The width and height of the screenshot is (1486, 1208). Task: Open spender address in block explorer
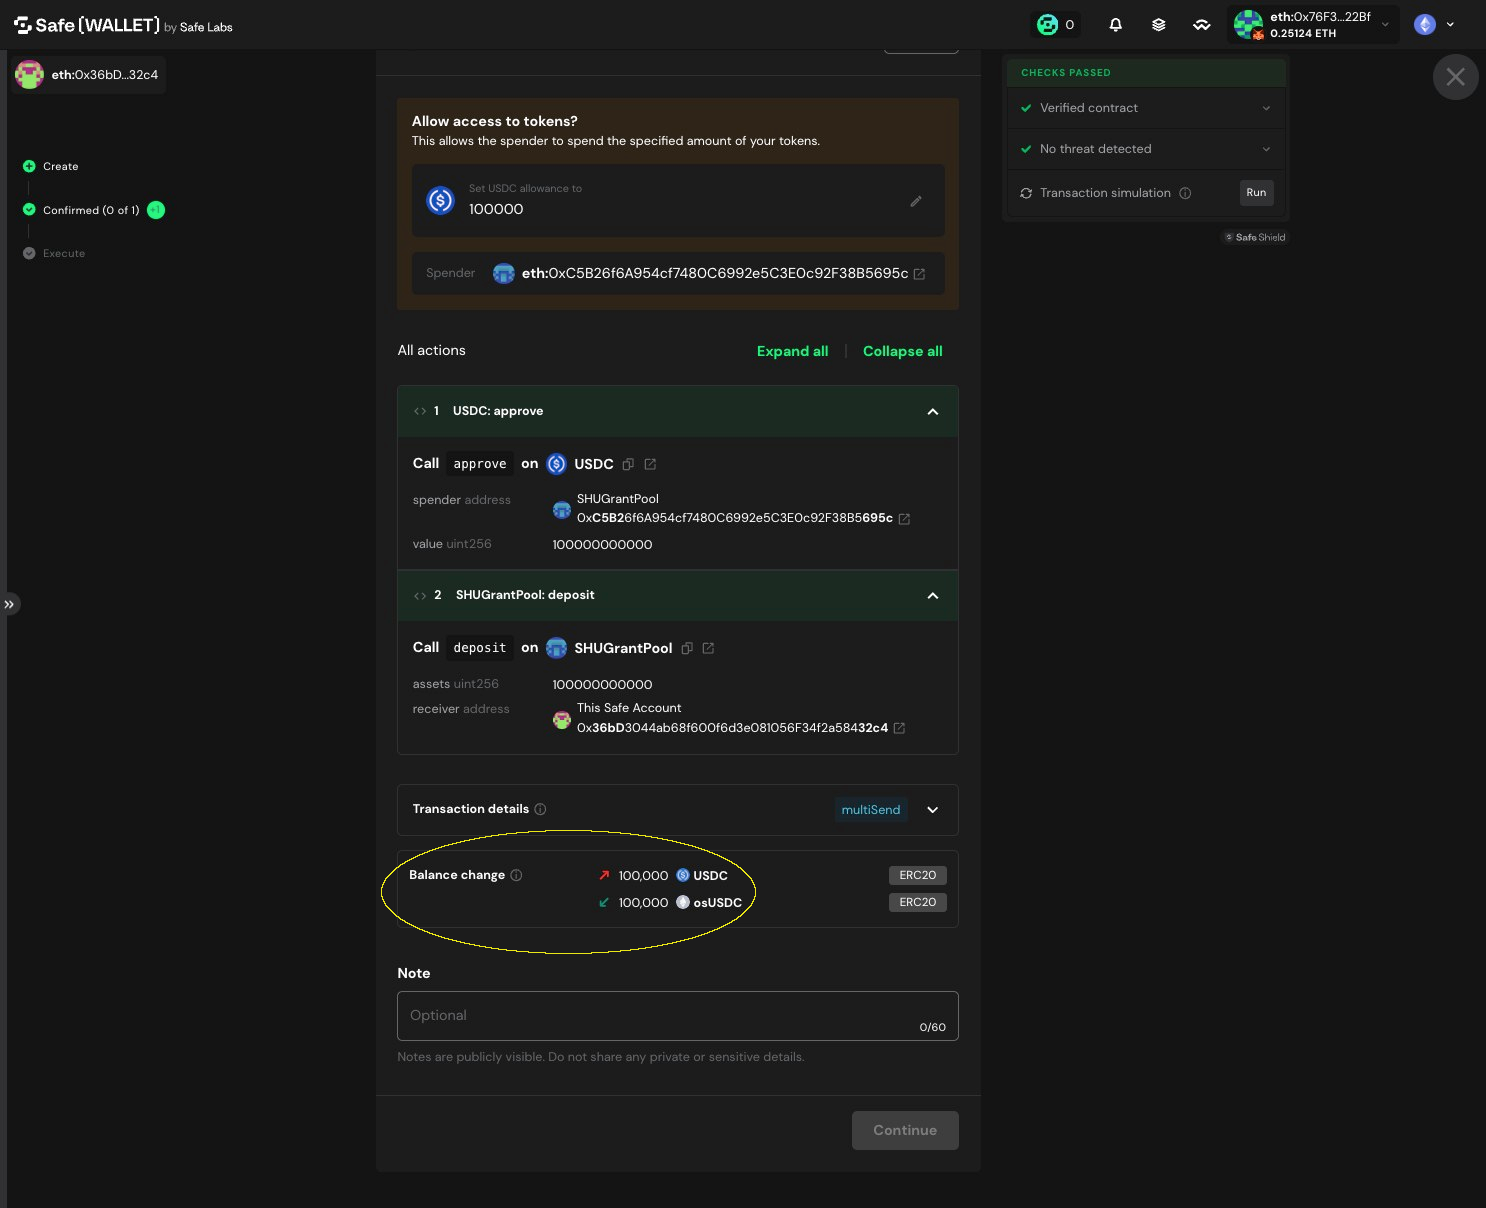tap(919, 274)
